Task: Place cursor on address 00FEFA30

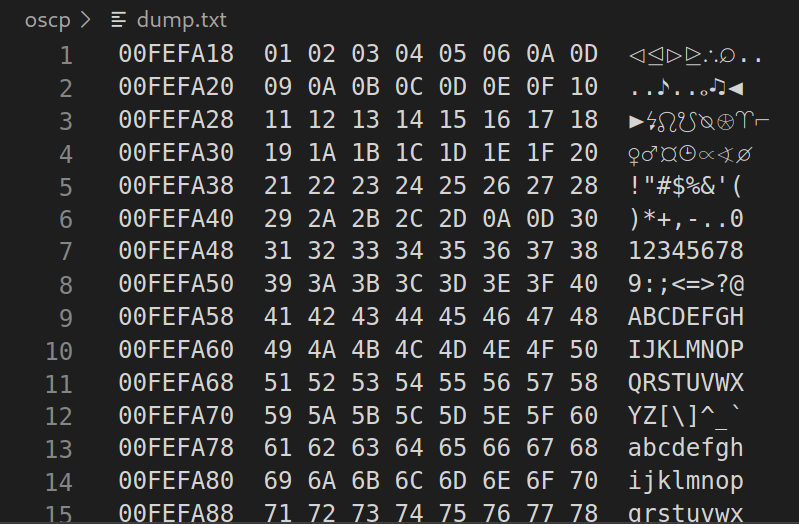Action: [x=176, y=154]
